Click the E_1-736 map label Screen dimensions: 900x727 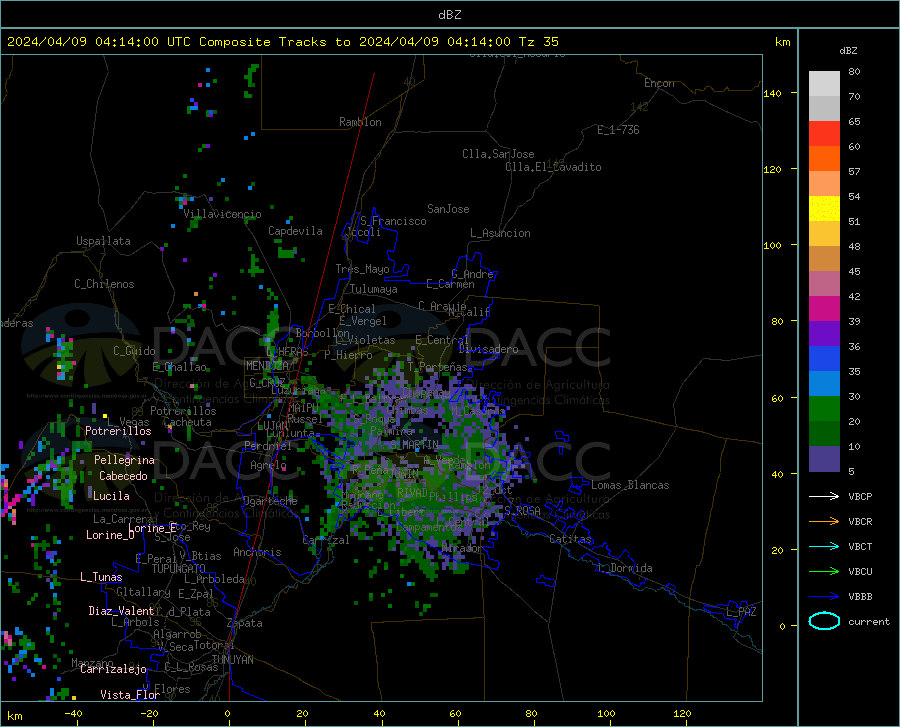click(x=618, y=130)
